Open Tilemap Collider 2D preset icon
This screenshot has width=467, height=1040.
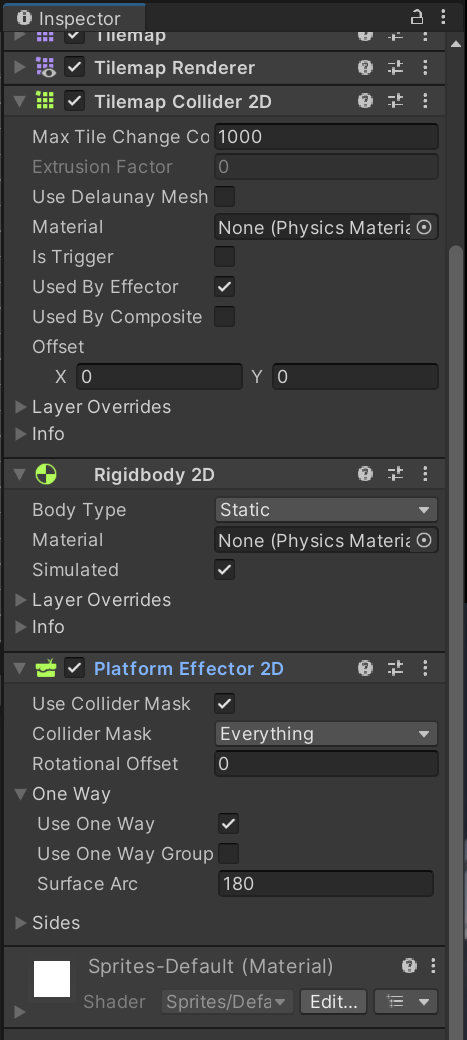point(395,101)
